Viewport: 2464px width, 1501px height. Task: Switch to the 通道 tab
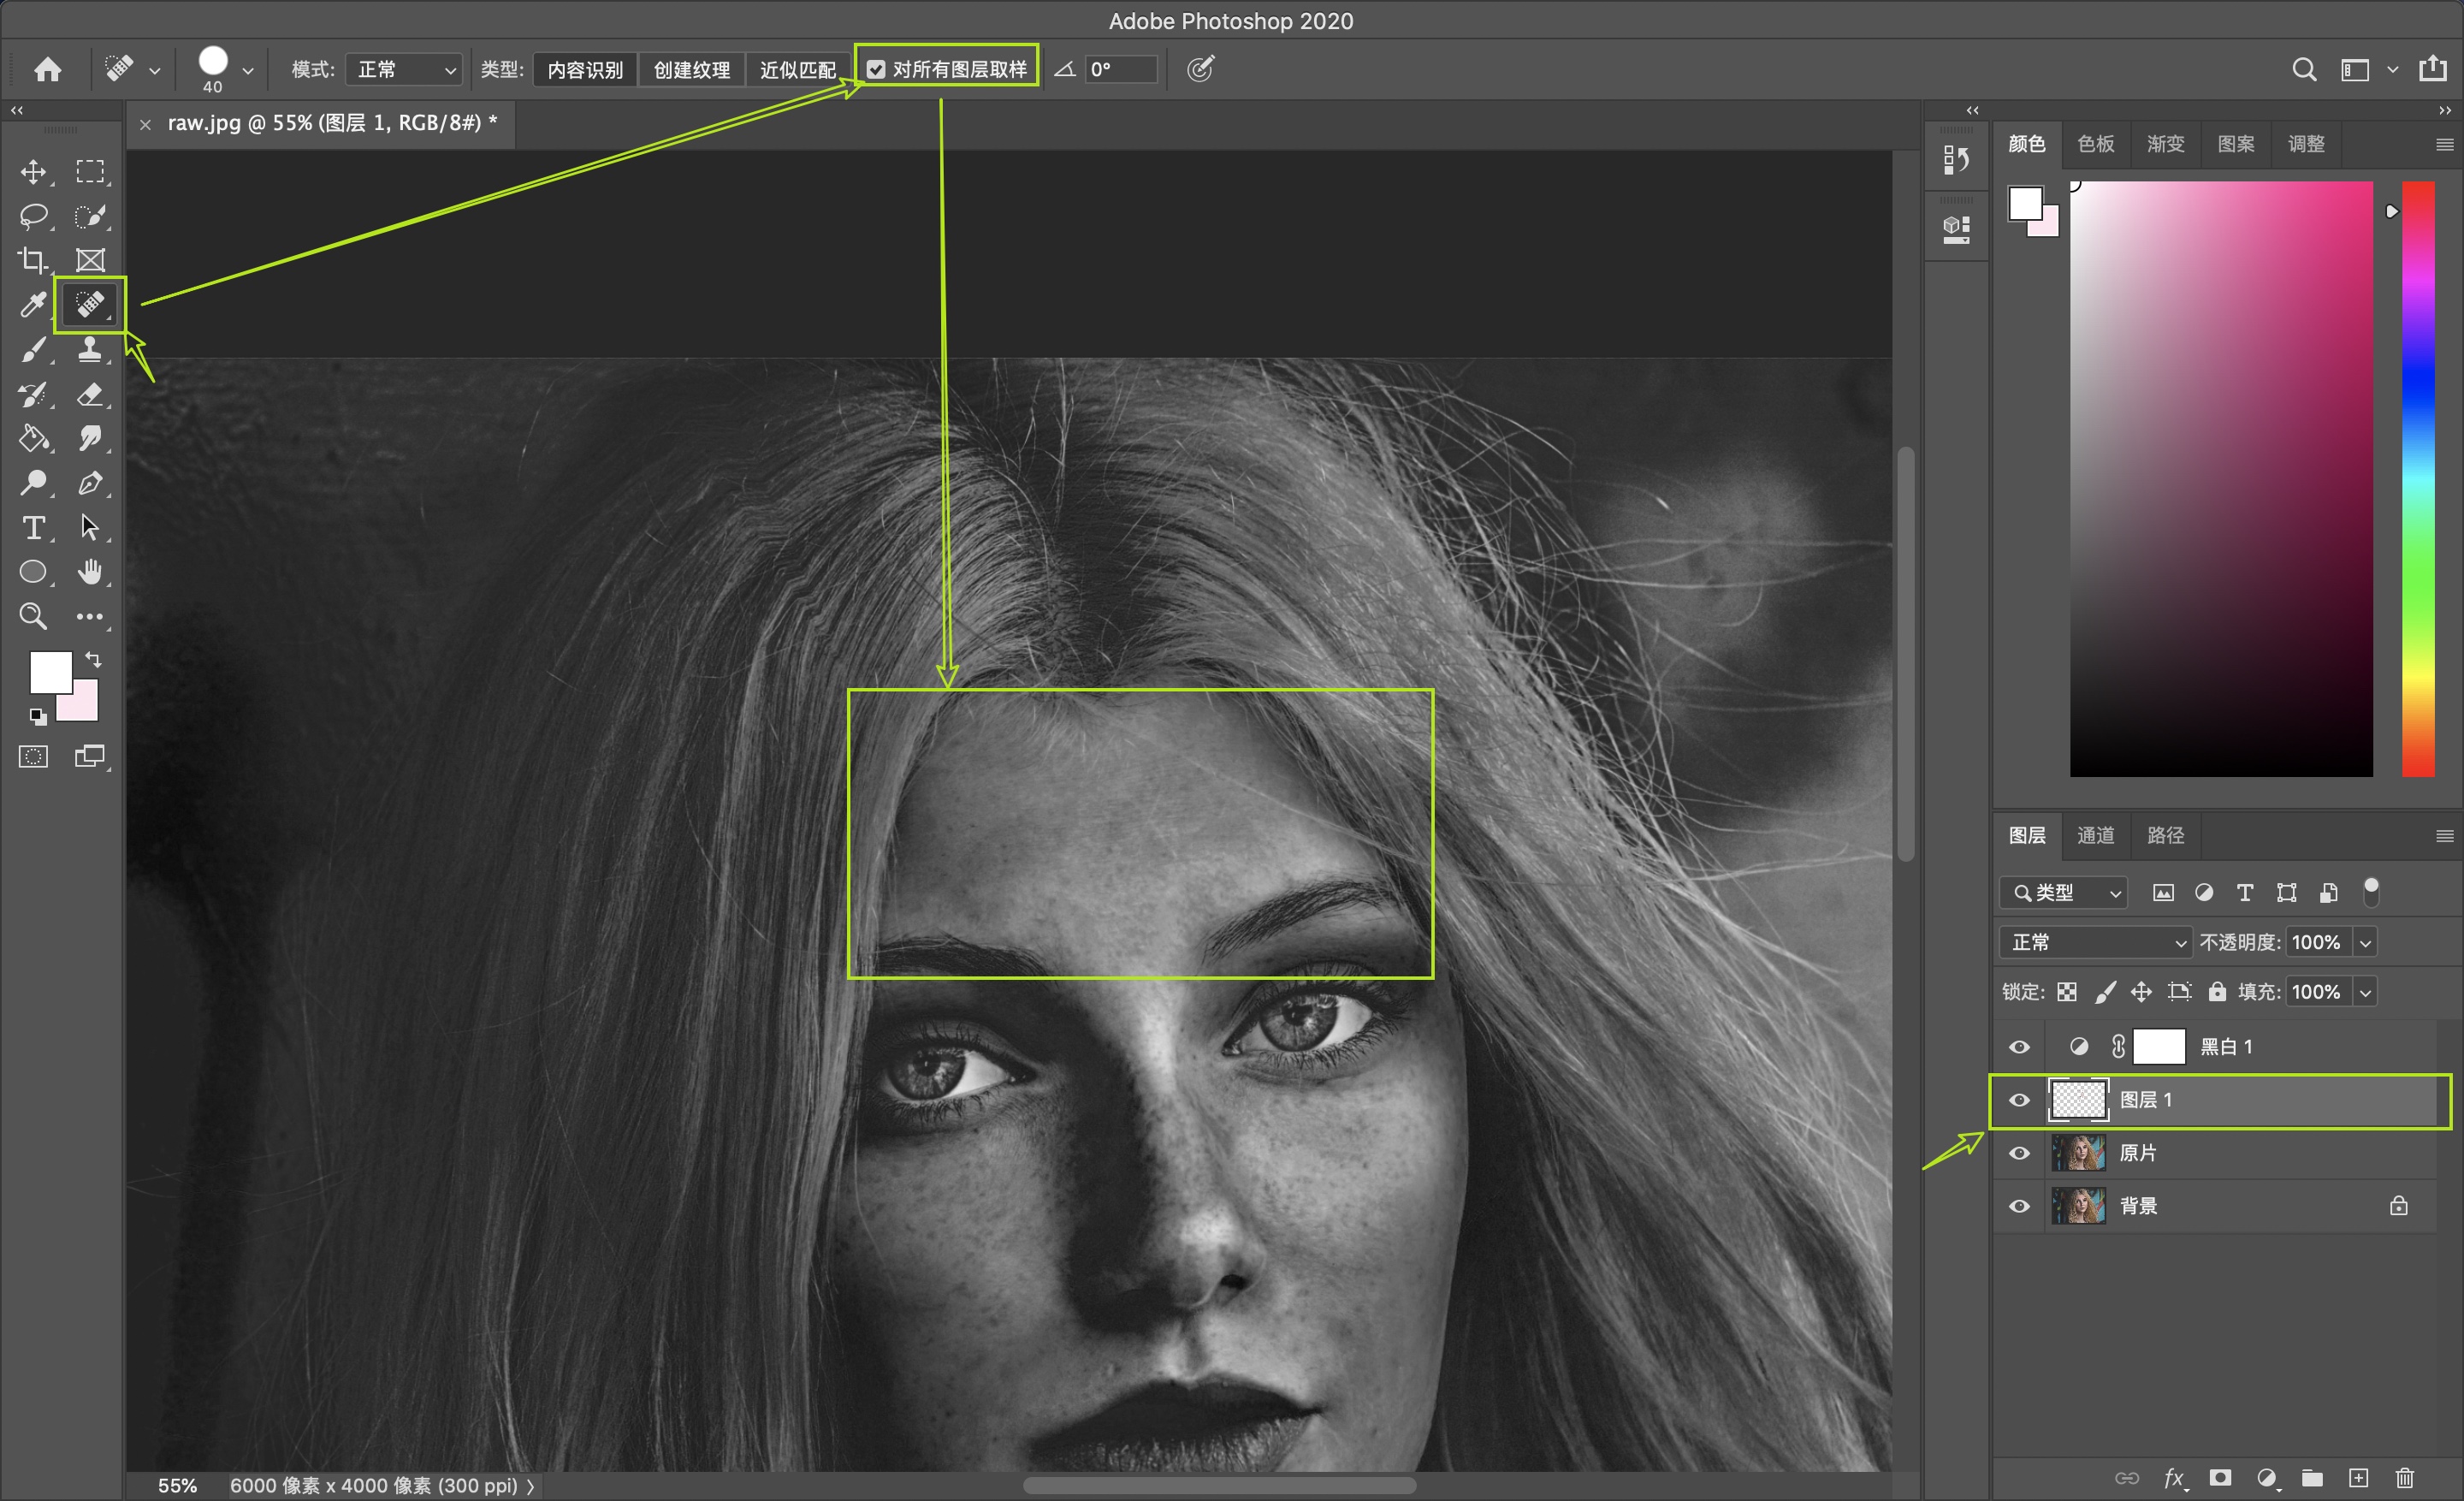2095,835
